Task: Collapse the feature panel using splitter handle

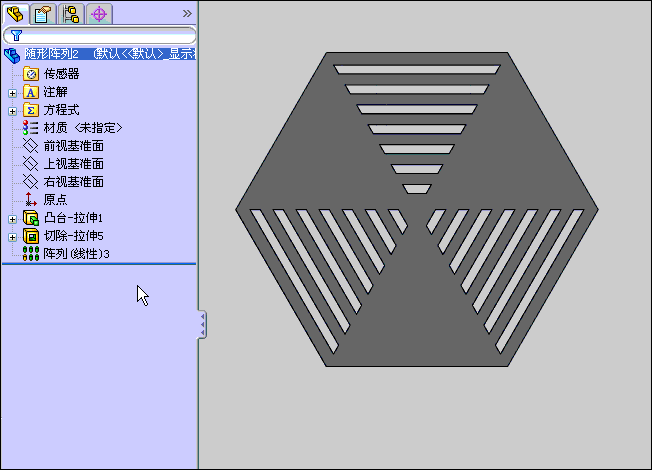Action: coord(202,324)
